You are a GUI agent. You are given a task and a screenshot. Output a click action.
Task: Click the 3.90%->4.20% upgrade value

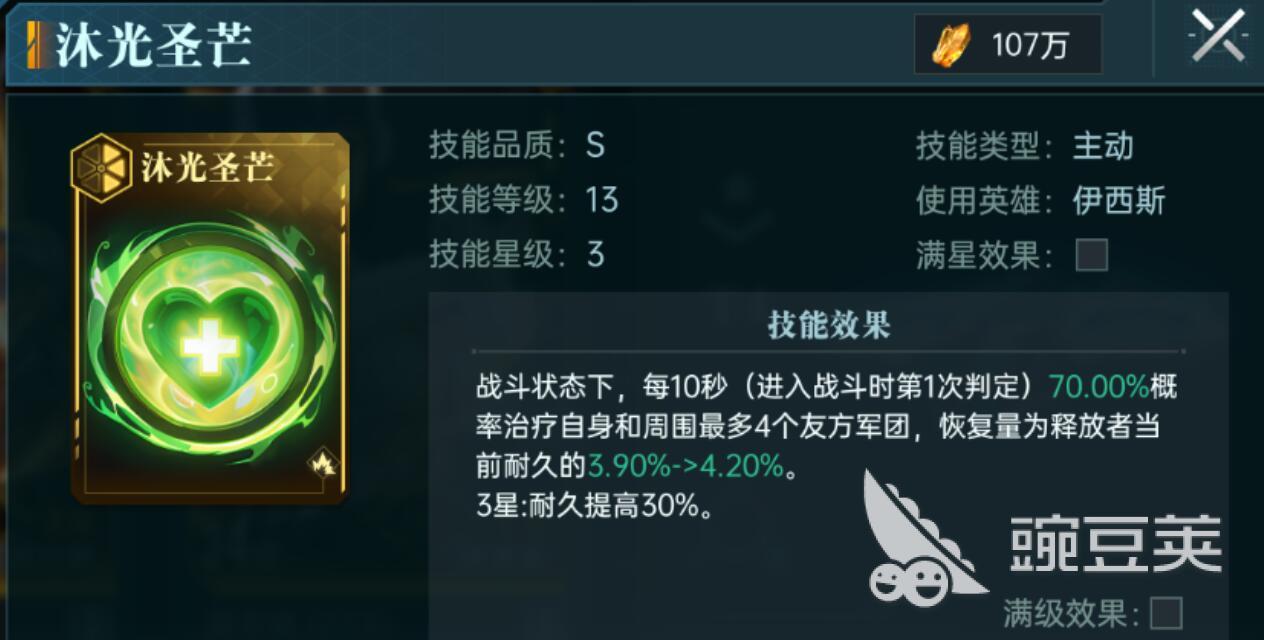coord(685,465)
